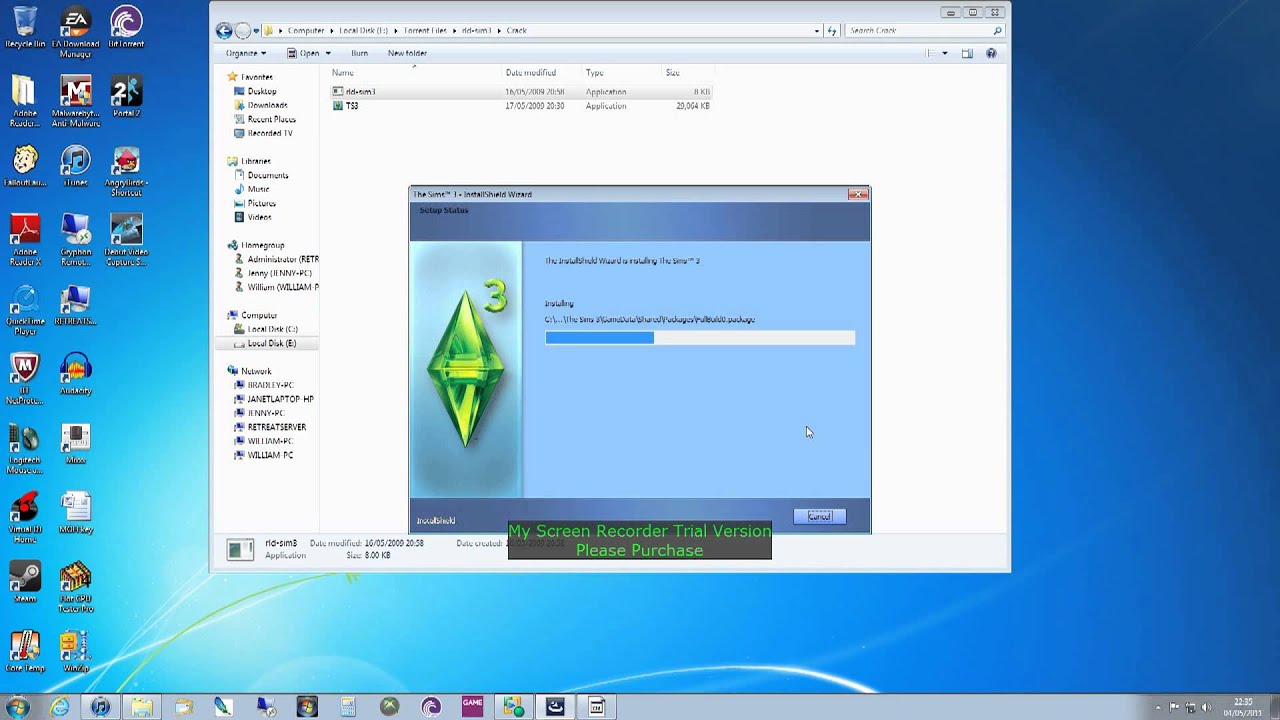Click the volume icon in system tray
The image size is (1280, 720).
pos(1208,707)
